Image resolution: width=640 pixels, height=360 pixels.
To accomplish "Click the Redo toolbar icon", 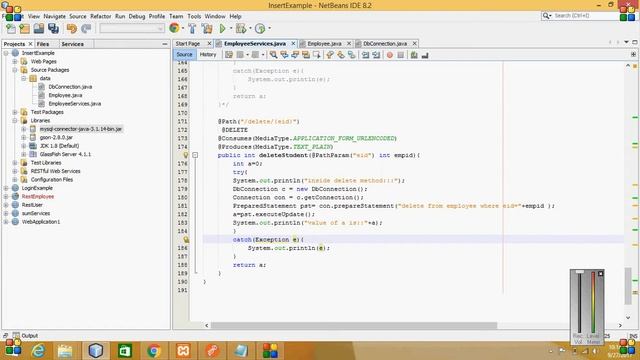I will point(86,29).
